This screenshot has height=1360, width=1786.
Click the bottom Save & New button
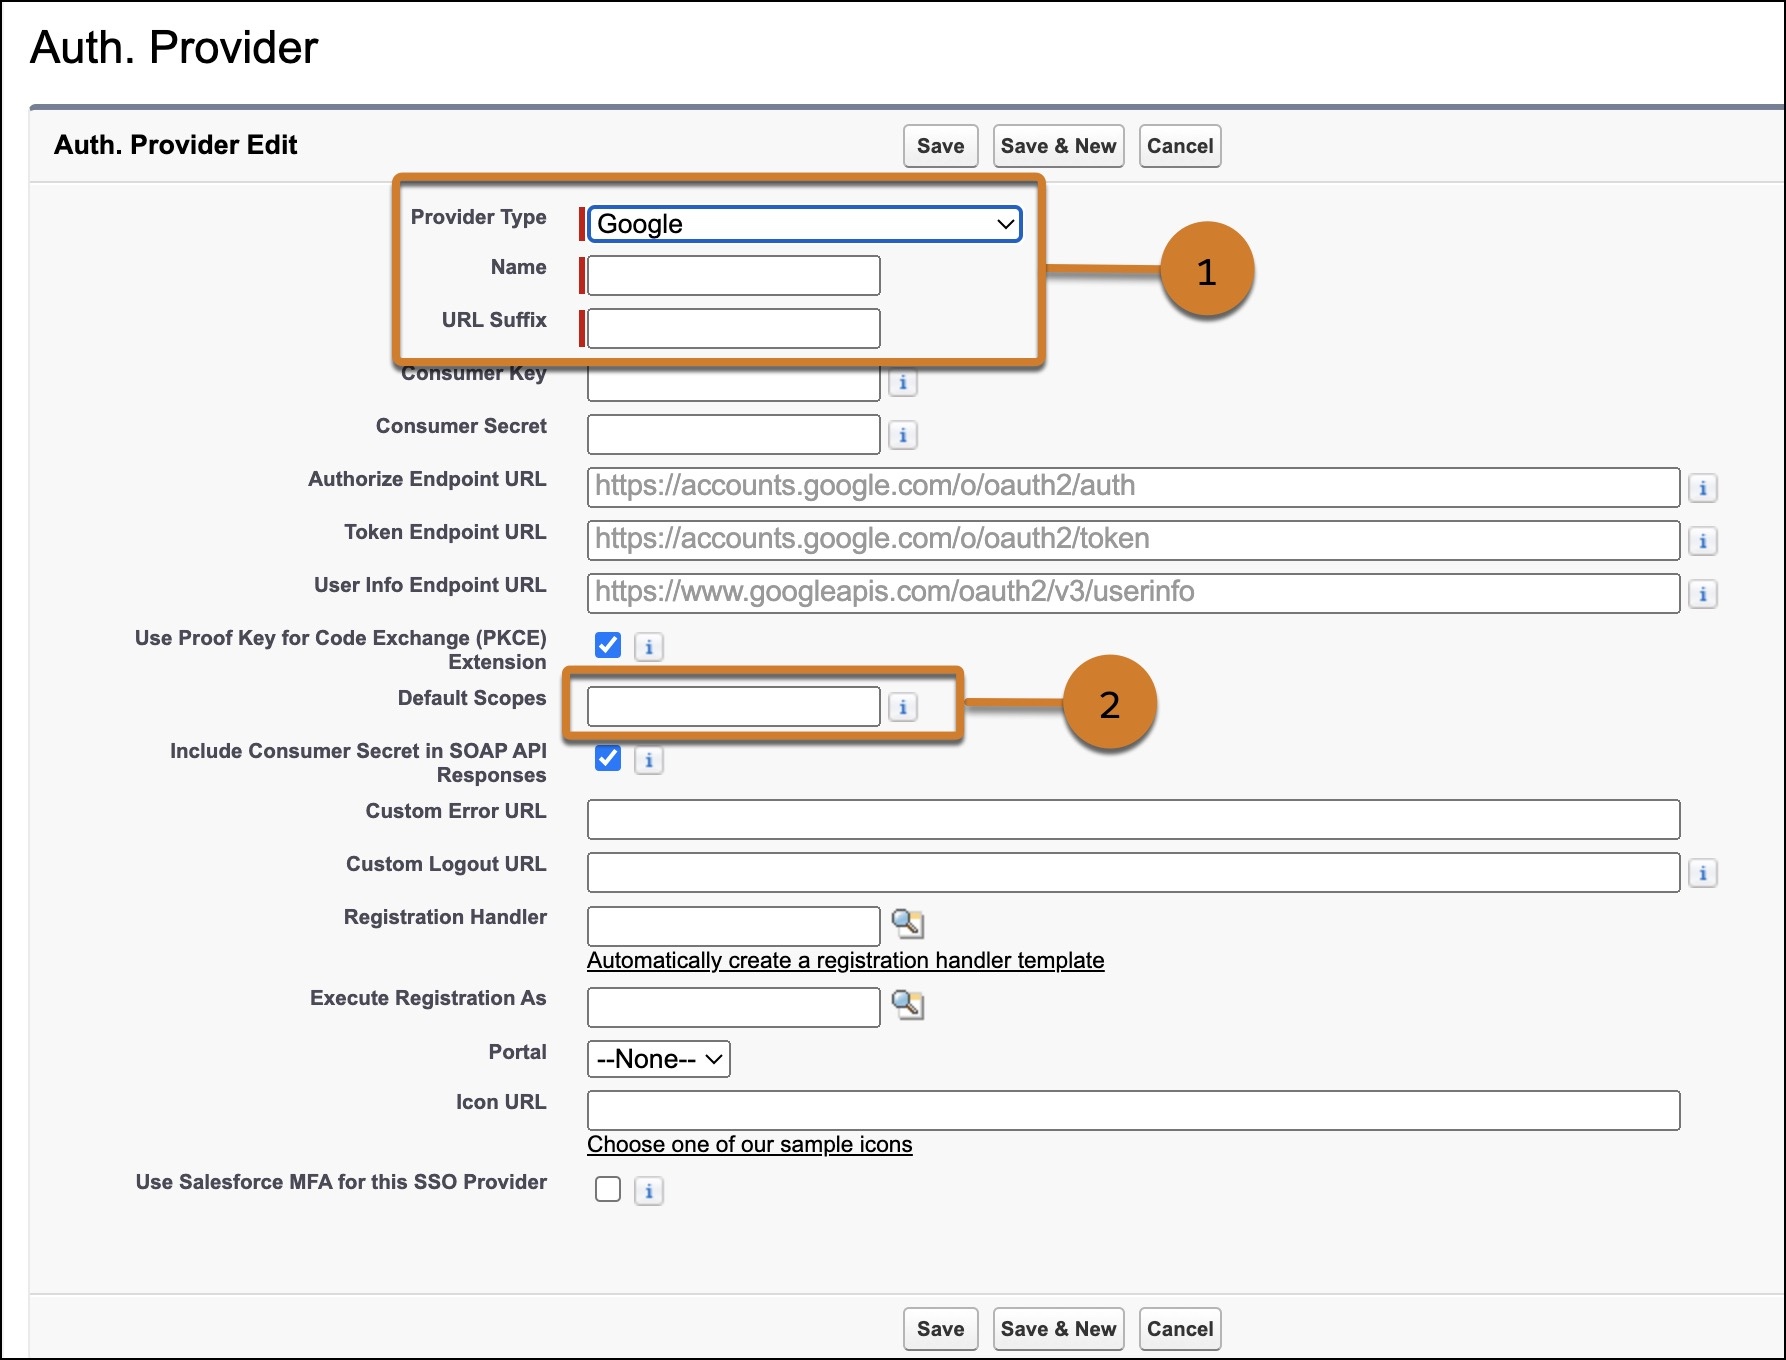click(x=1058, y=1329)
